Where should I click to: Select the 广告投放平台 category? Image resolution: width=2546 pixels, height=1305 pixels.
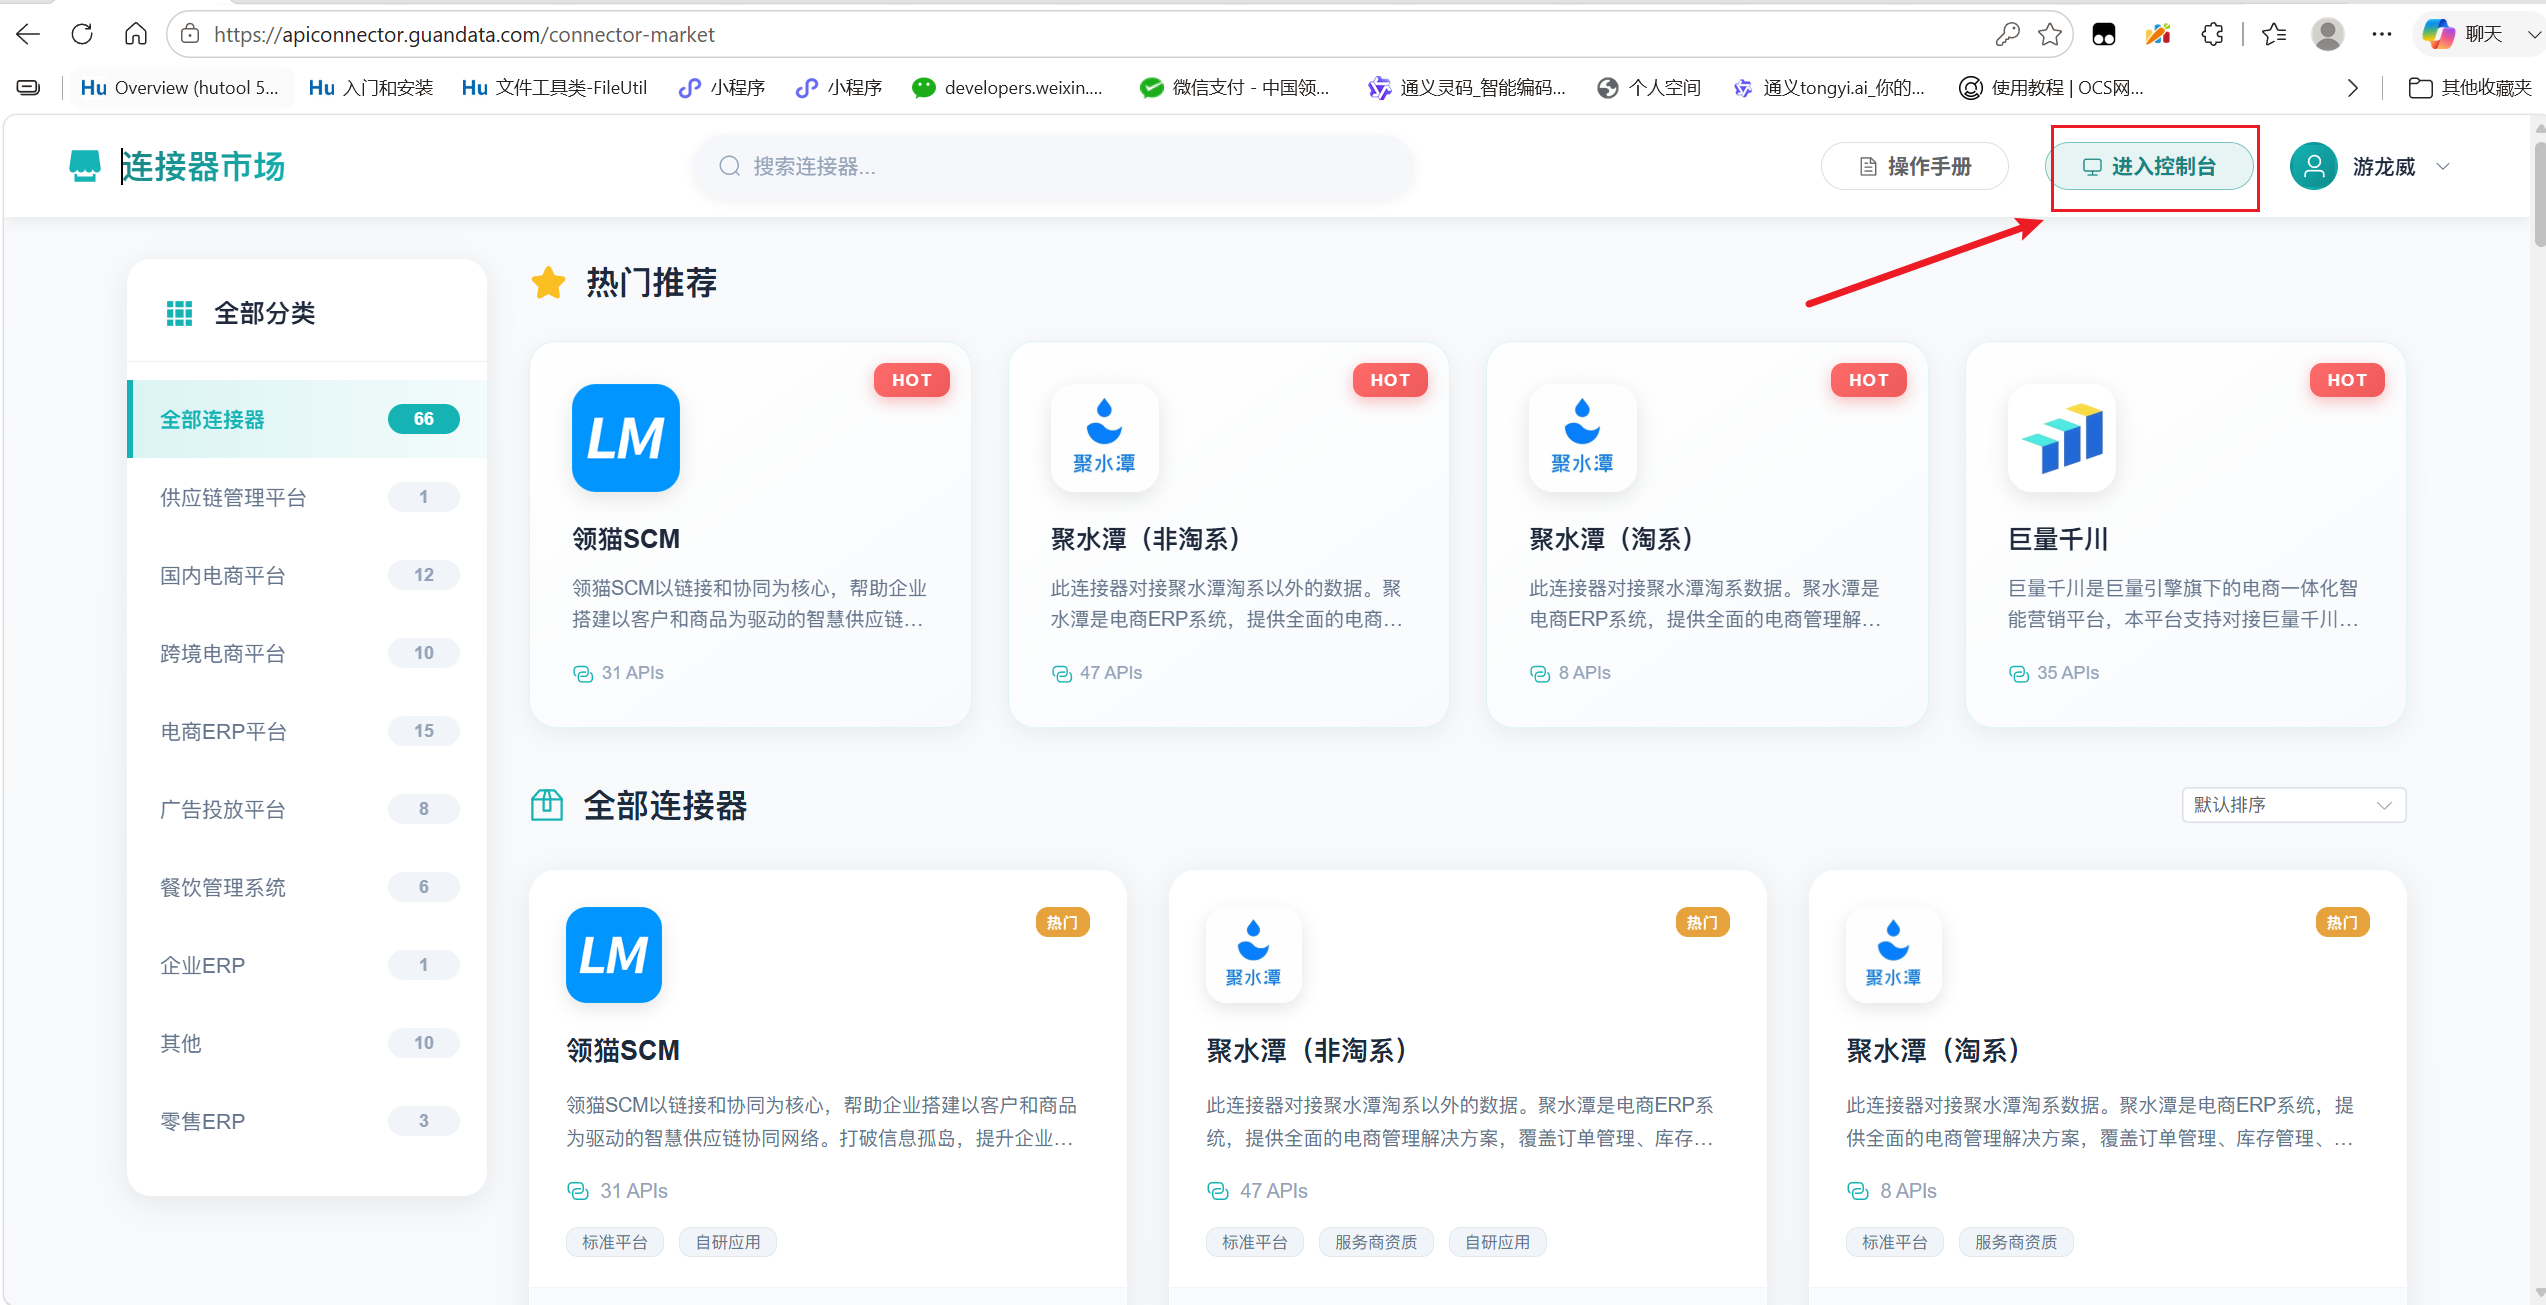307,809
